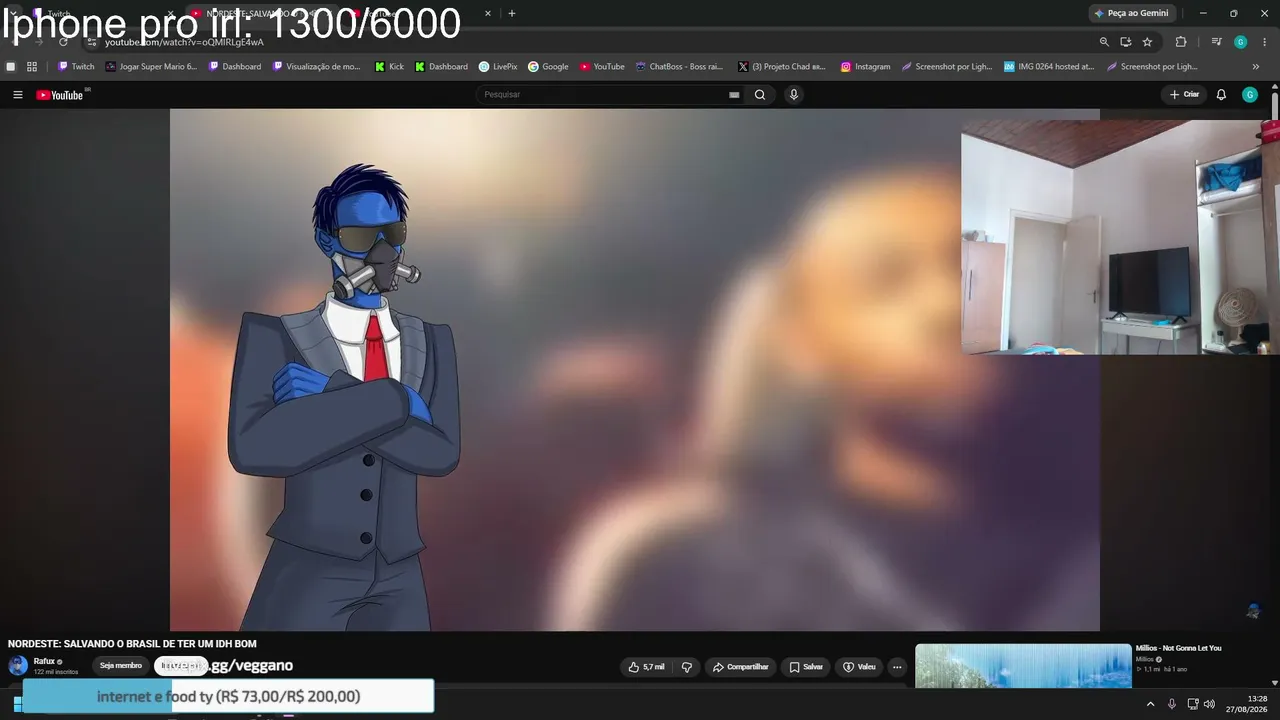Open the browser extensions puzzle icon
The width and height of the screenshot is (1280, 720).
click(1181, 42)
